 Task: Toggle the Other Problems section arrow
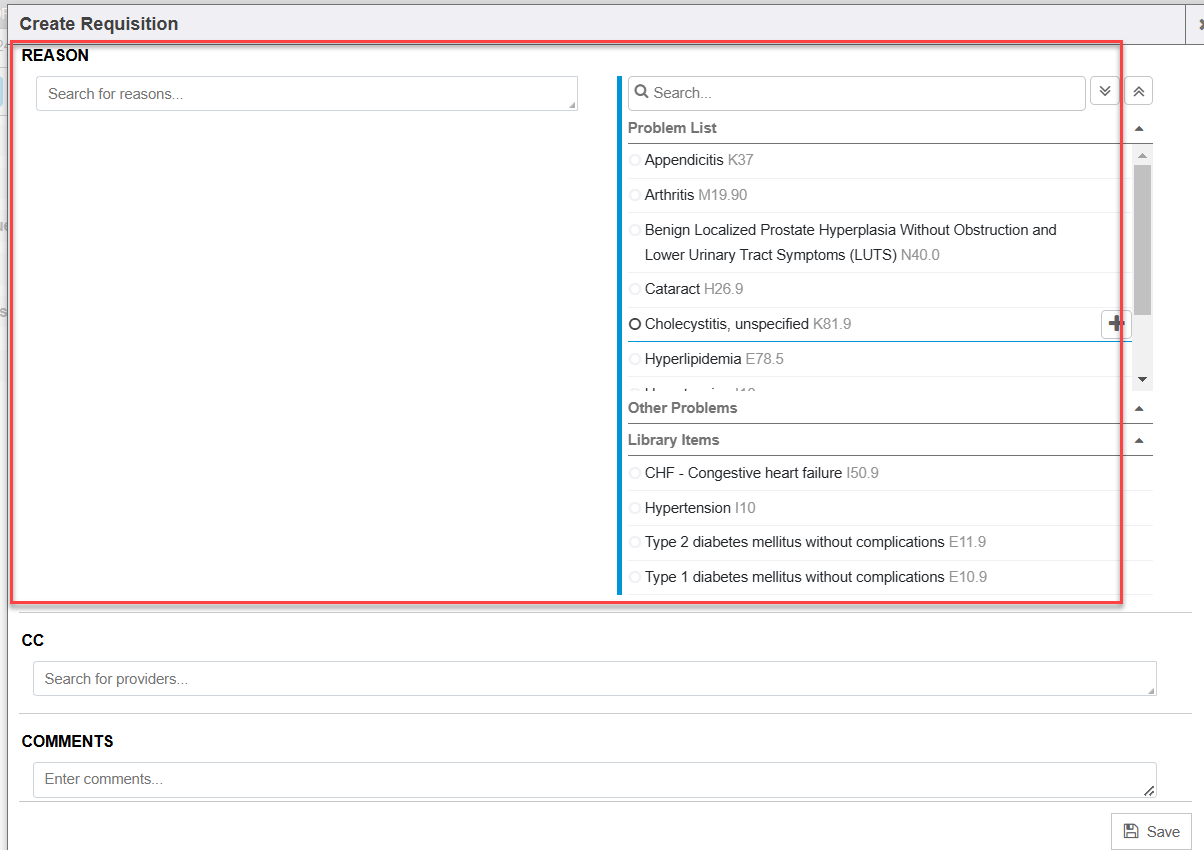(1139, 408)
